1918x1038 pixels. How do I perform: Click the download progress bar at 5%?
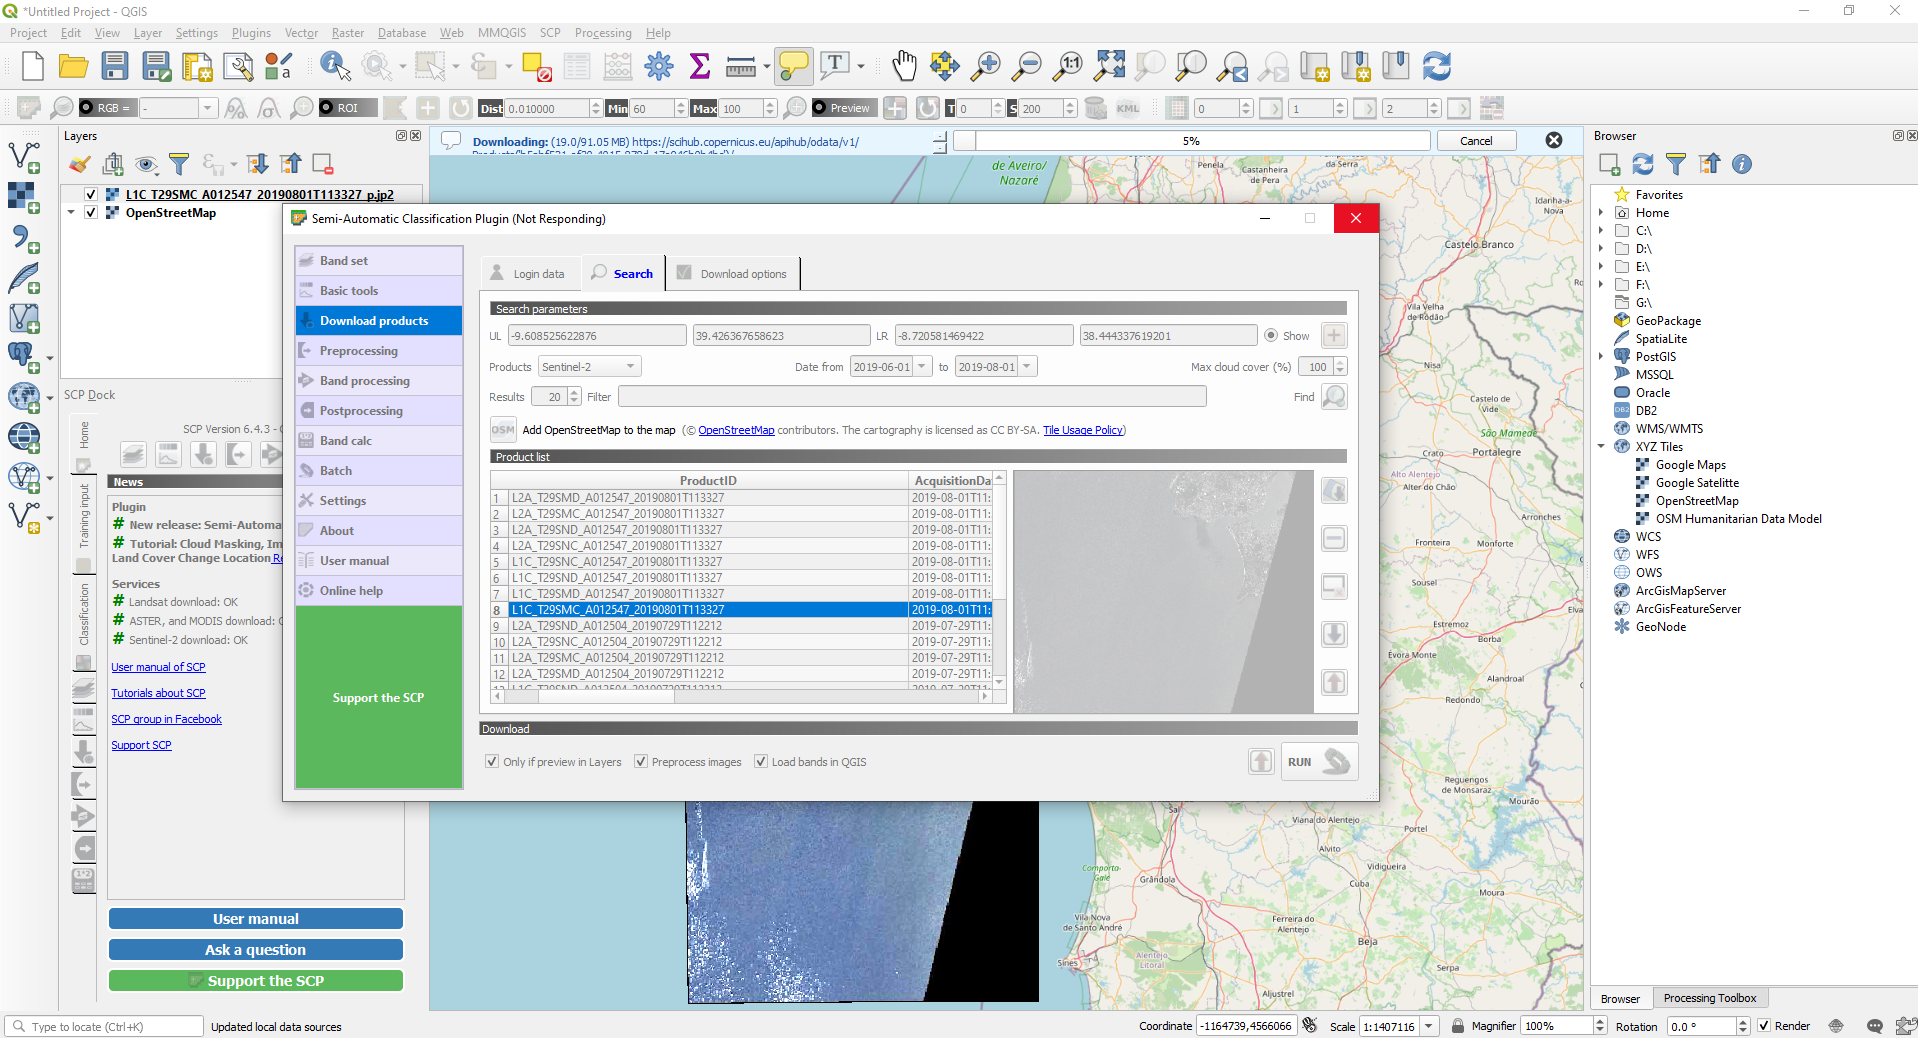pos(1191,141)
